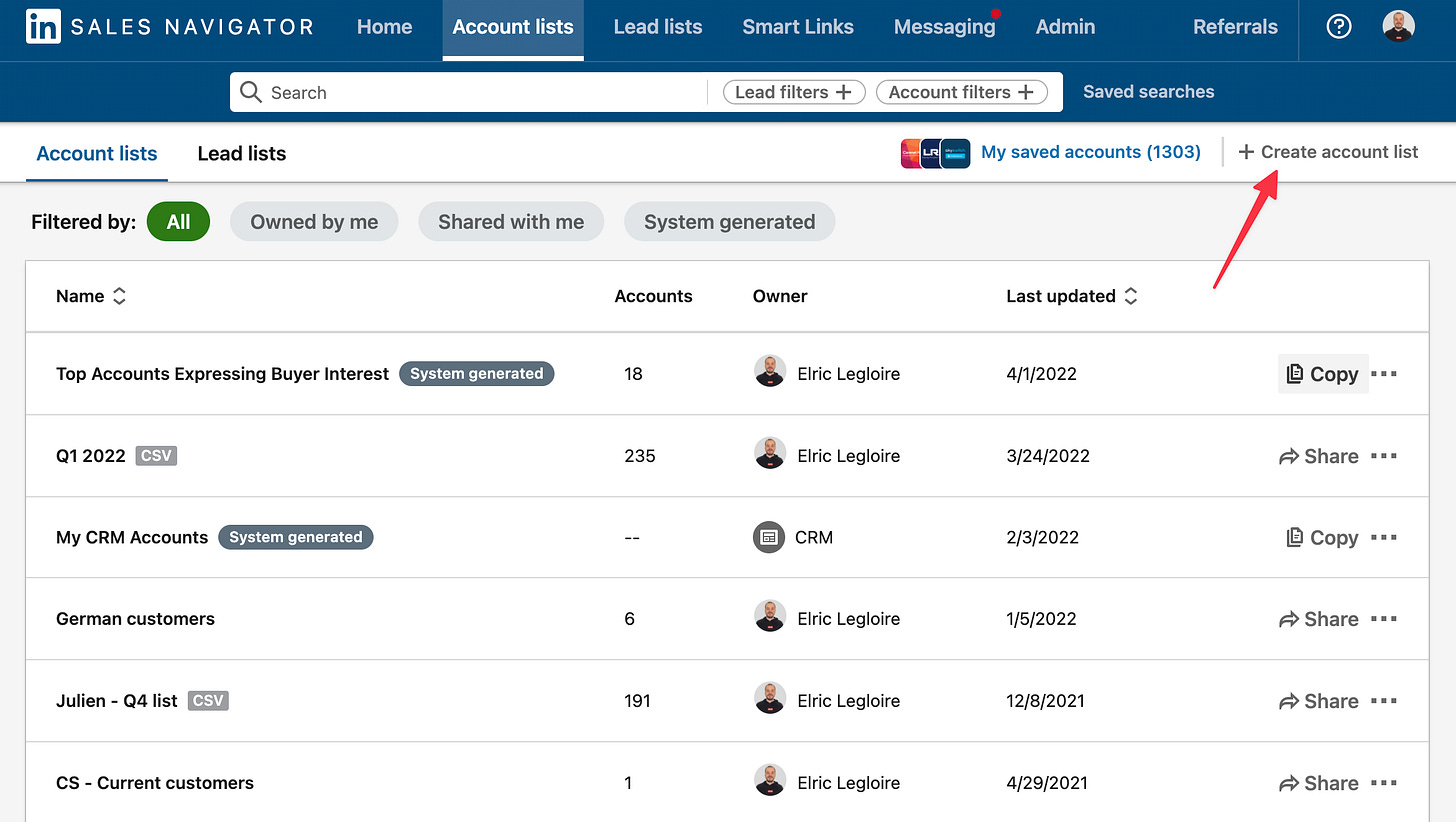The image size is (1456, 822).
Task: Click owner avatar in Q1 2022 row
Action: click(x=769, y=455)
